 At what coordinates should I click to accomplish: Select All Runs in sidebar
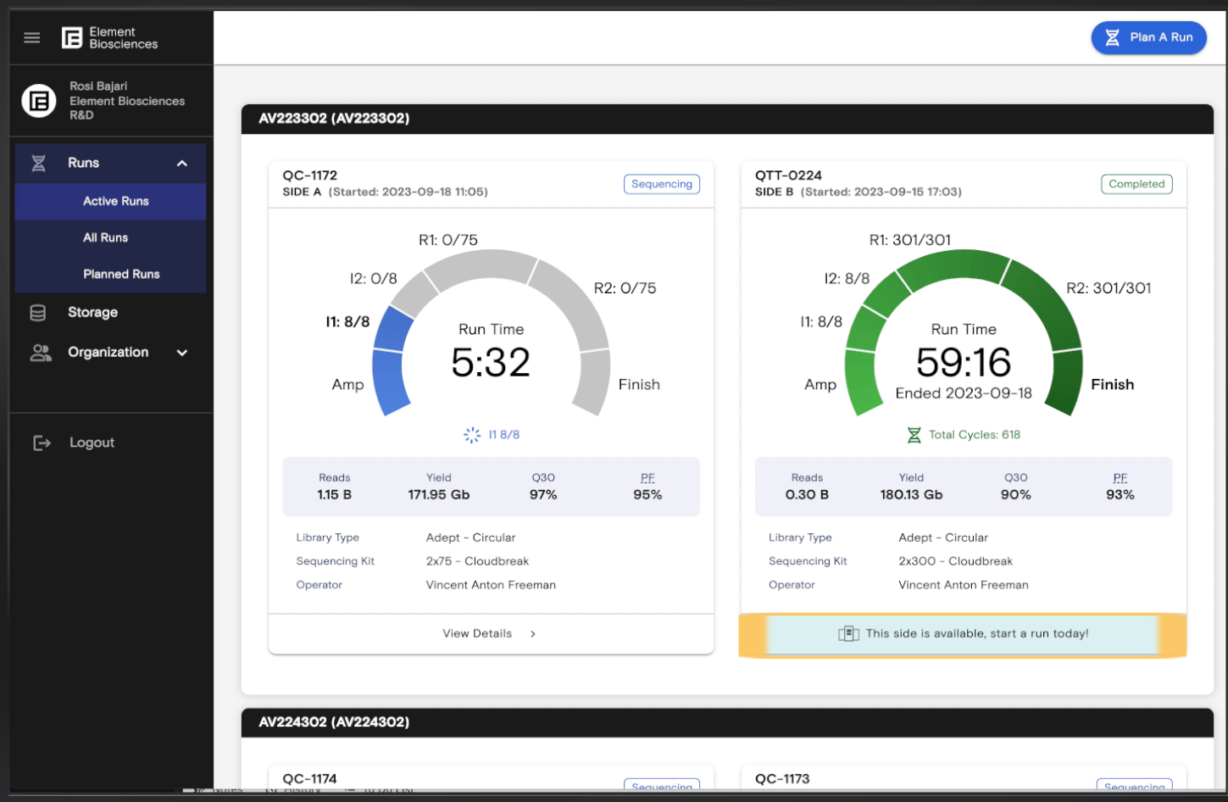pos(106,238)
